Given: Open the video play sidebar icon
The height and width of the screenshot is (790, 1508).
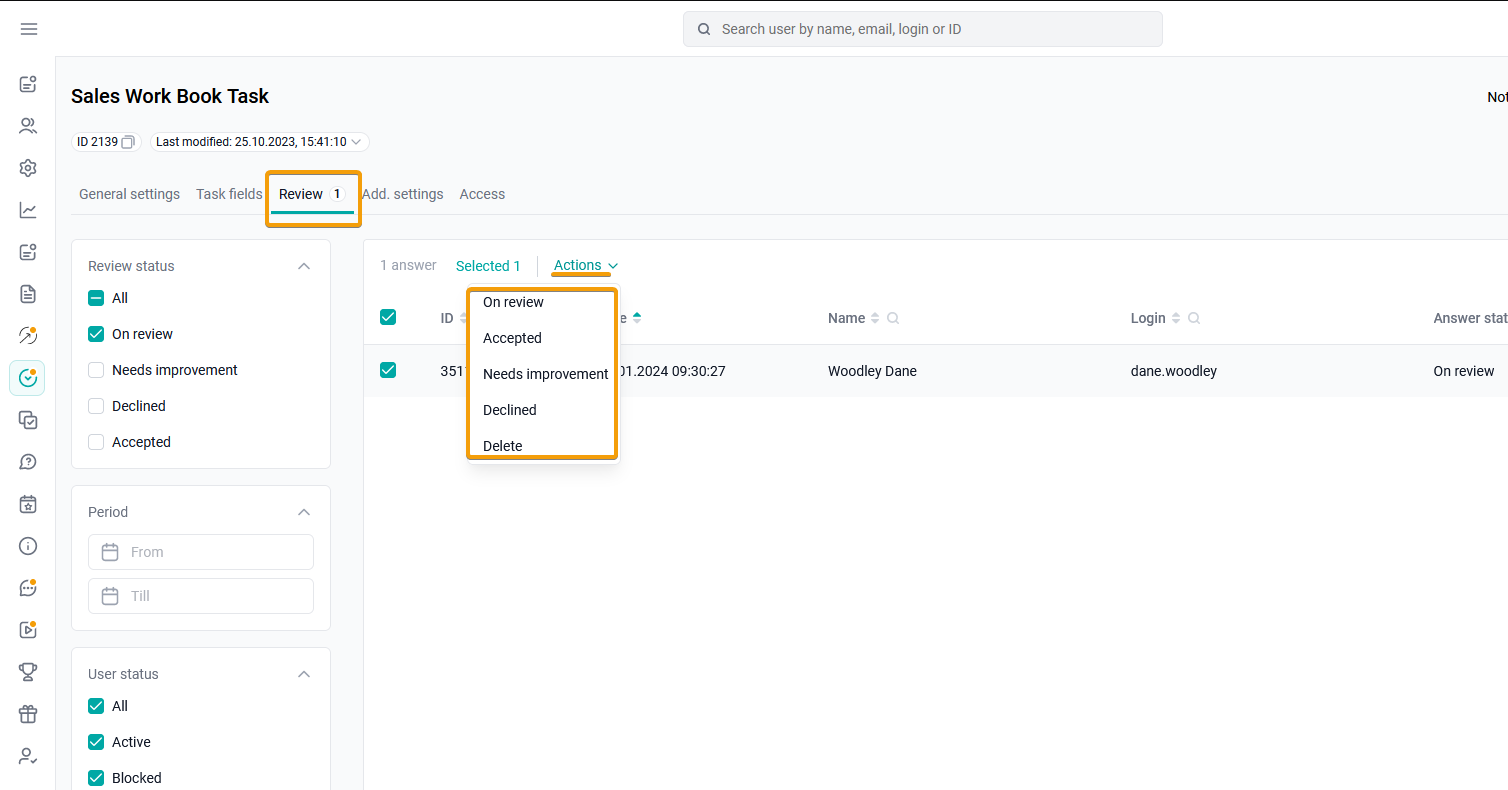Looking at the screenshot, I should coord(28,630).
